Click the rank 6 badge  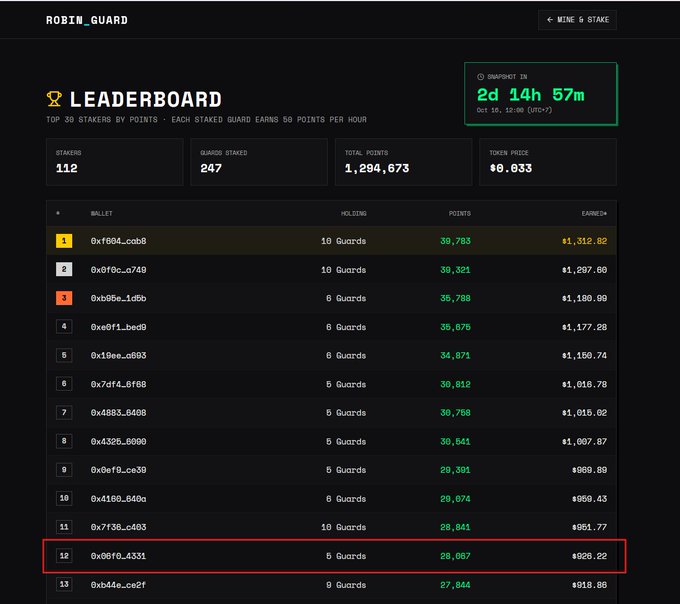[64, 384]
